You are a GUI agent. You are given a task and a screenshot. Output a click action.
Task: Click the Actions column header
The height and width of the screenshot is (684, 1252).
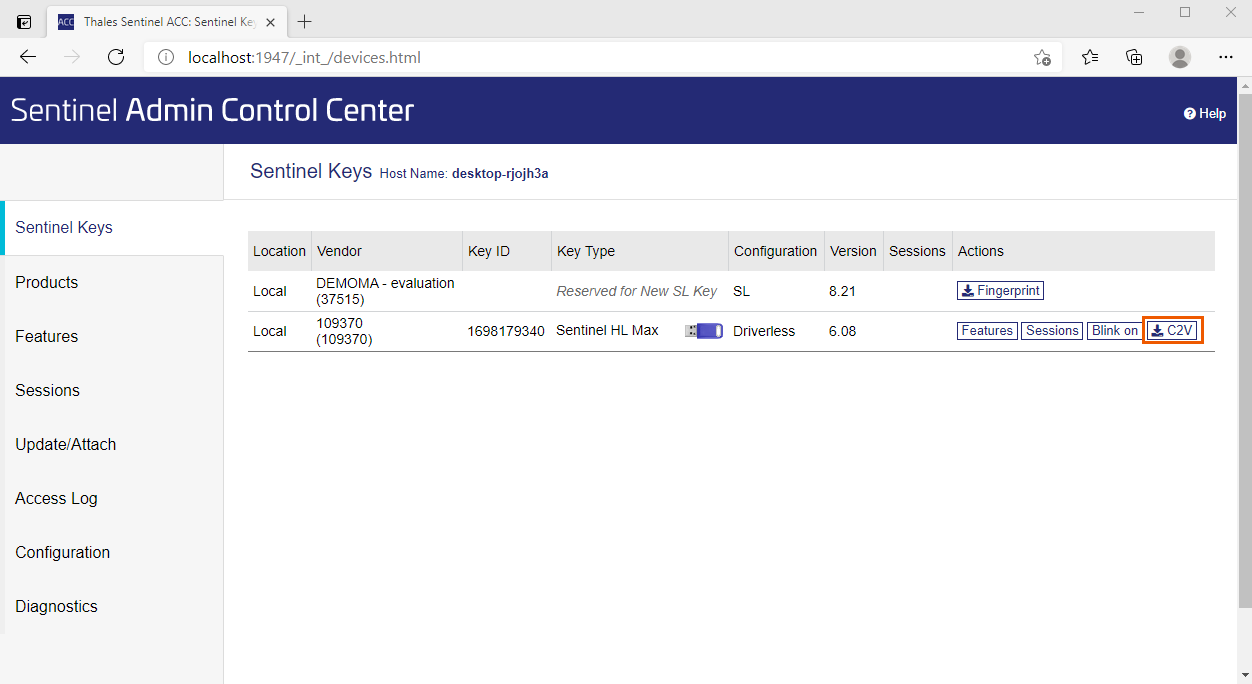coord(1083,251)
